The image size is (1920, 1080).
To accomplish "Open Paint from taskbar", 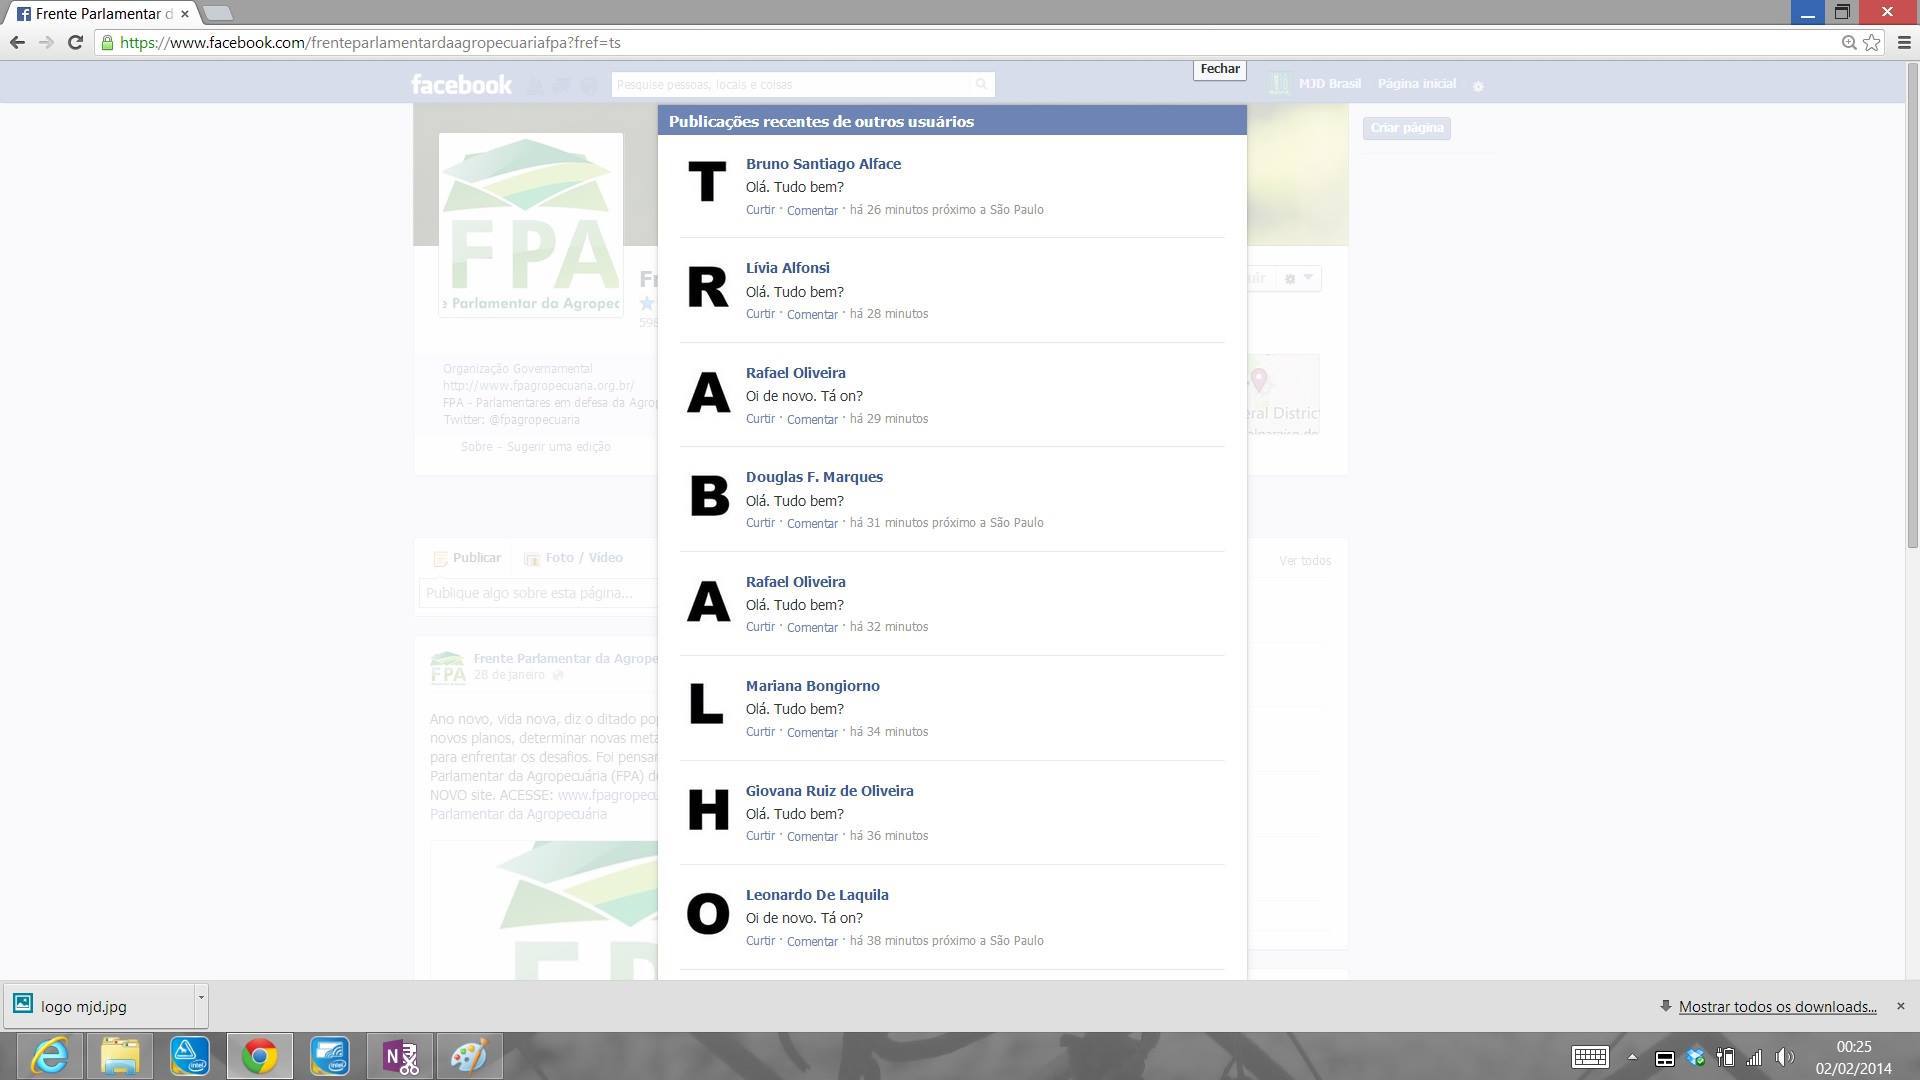I will coord(468,1056).
